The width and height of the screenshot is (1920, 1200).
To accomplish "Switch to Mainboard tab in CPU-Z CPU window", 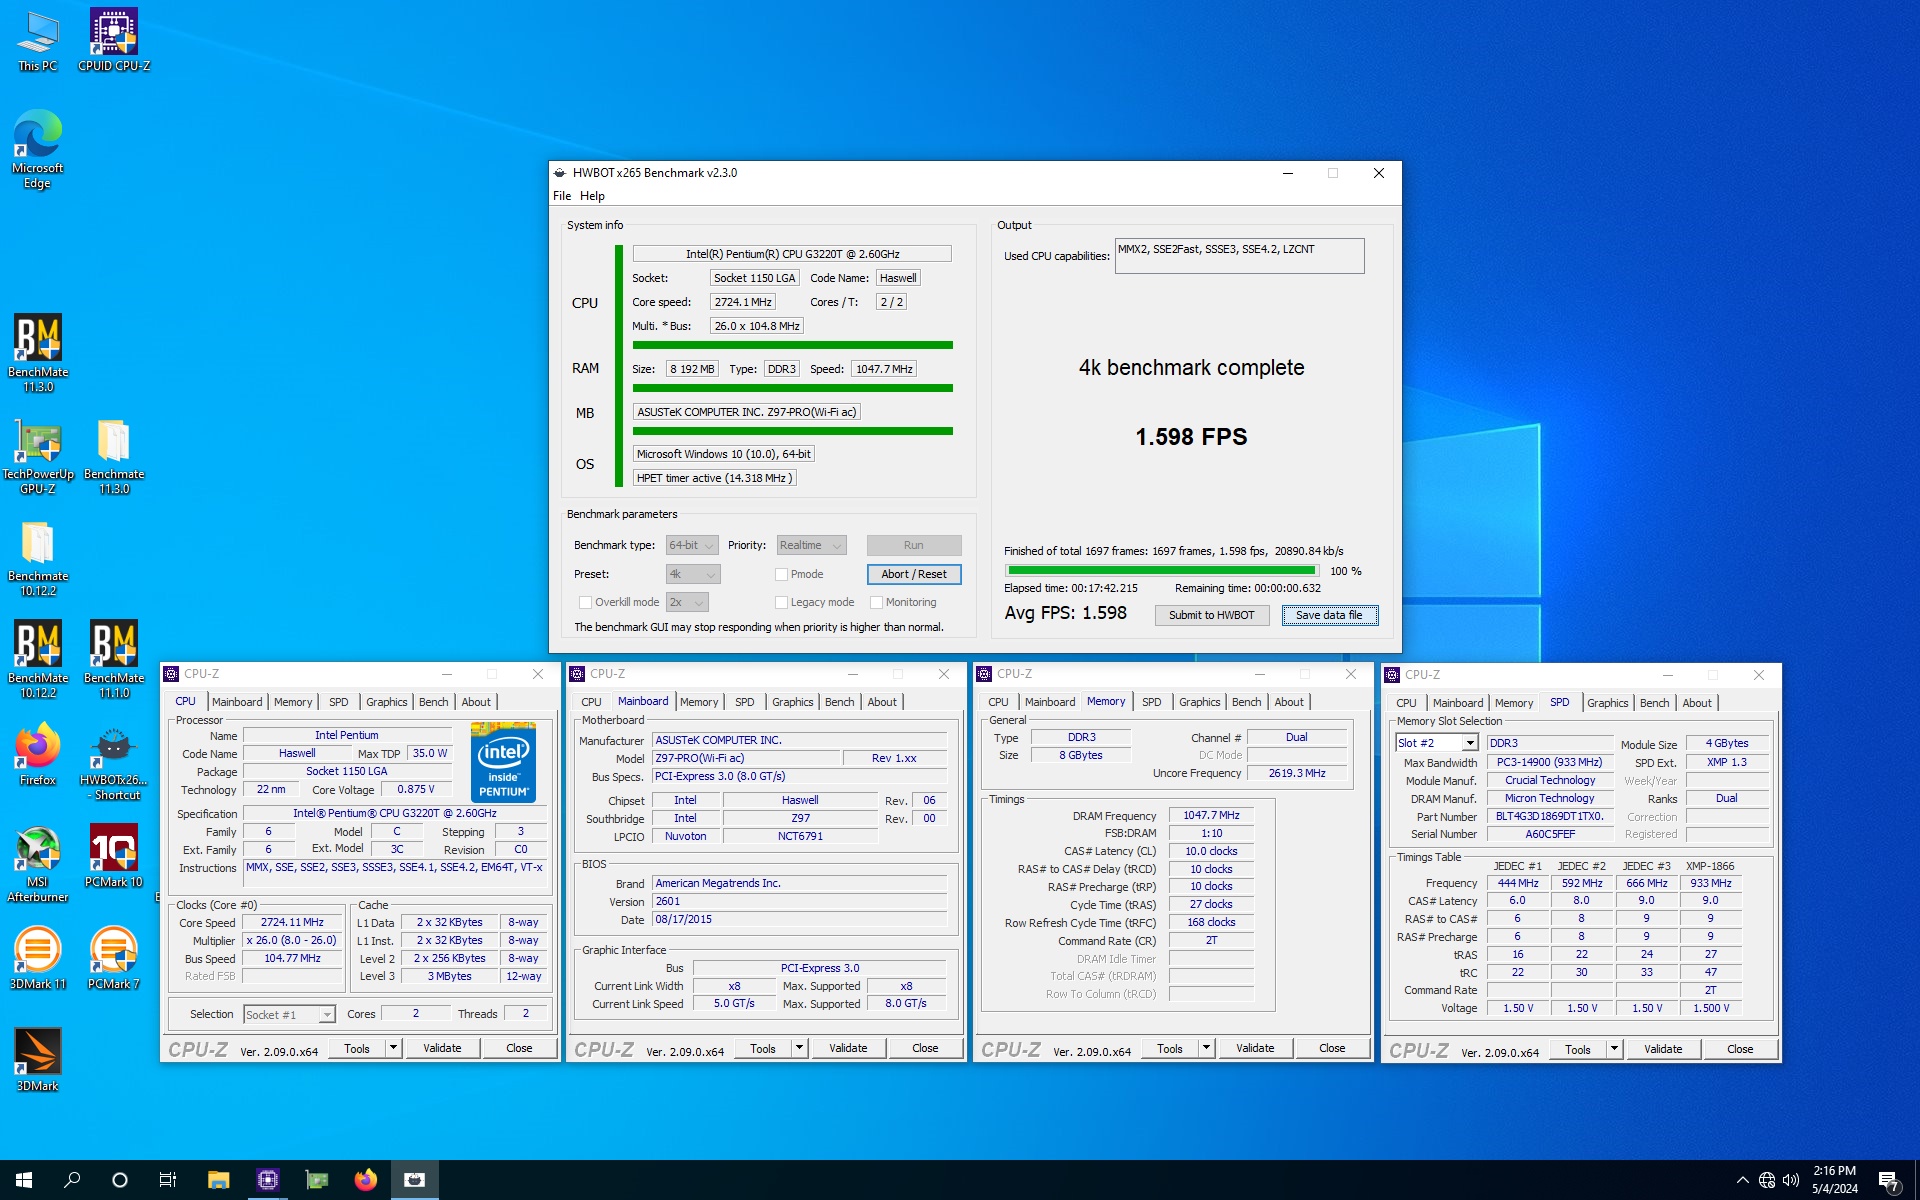I will click(x=237, y=702).
